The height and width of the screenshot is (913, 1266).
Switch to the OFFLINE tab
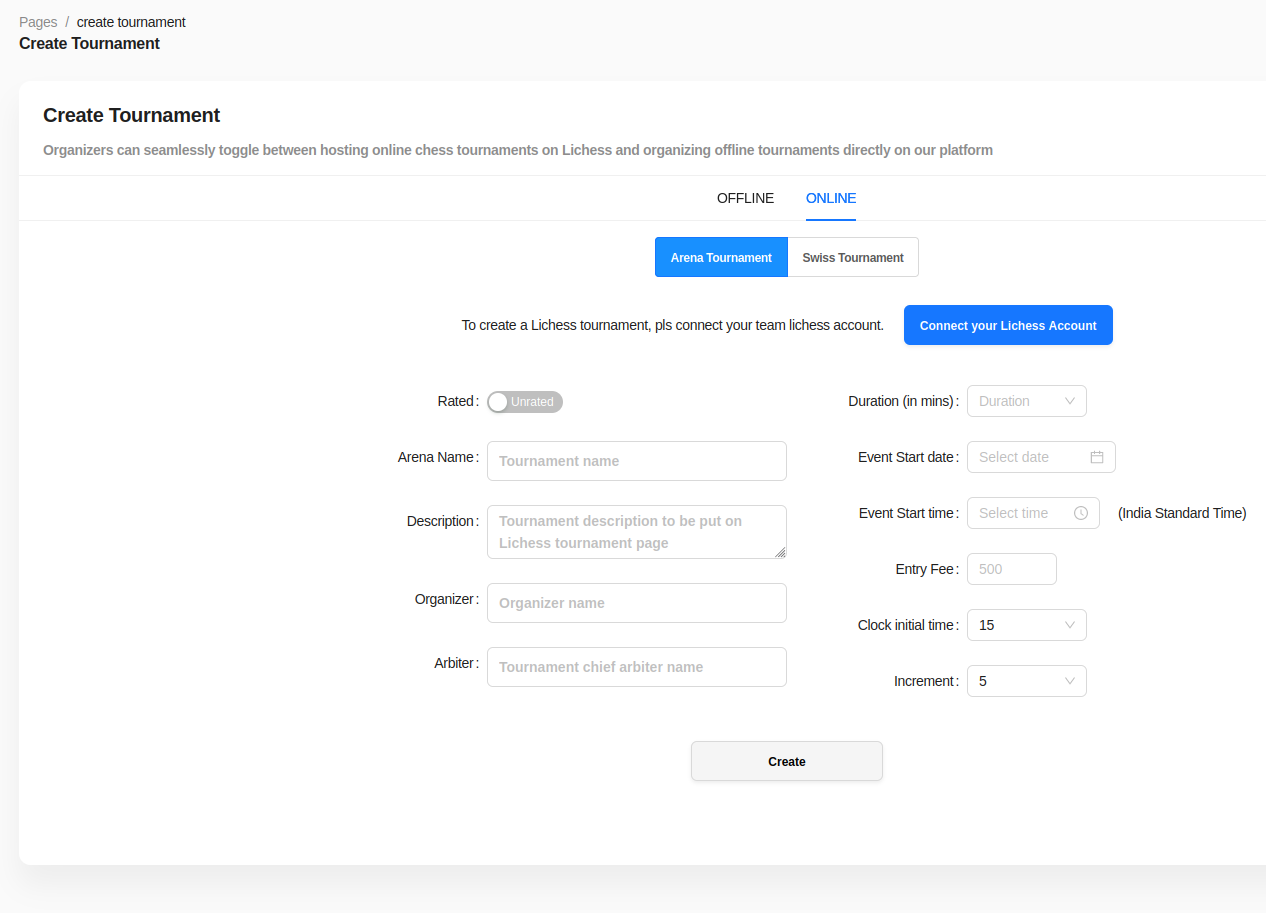745,198
